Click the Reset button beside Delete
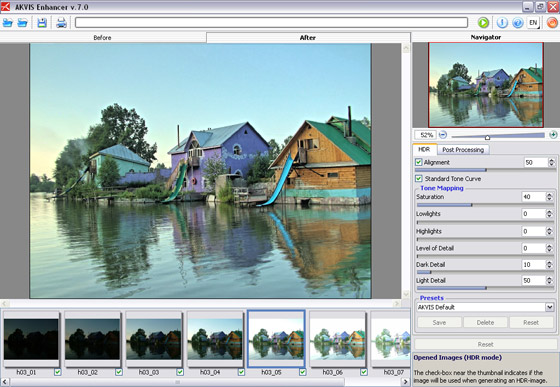The image size is (560, 387). [x=531, y=322]
